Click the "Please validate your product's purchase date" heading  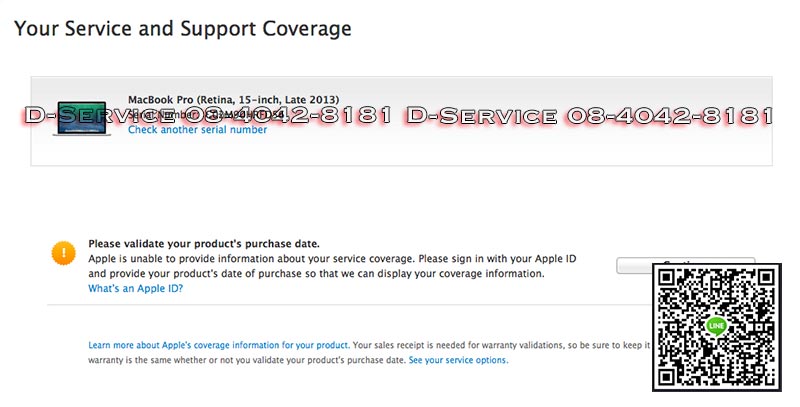click(204, 243)
